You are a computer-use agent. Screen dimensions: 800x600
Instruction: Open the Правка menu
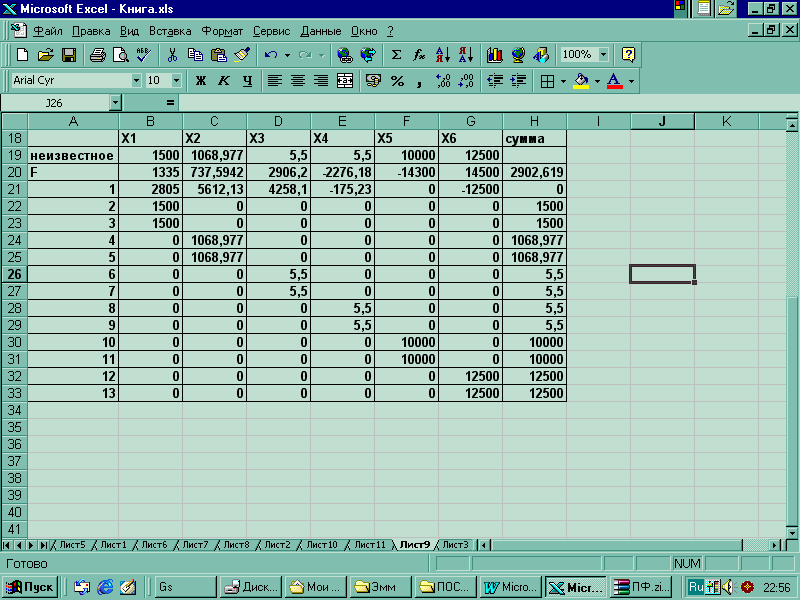pos(91,31)
